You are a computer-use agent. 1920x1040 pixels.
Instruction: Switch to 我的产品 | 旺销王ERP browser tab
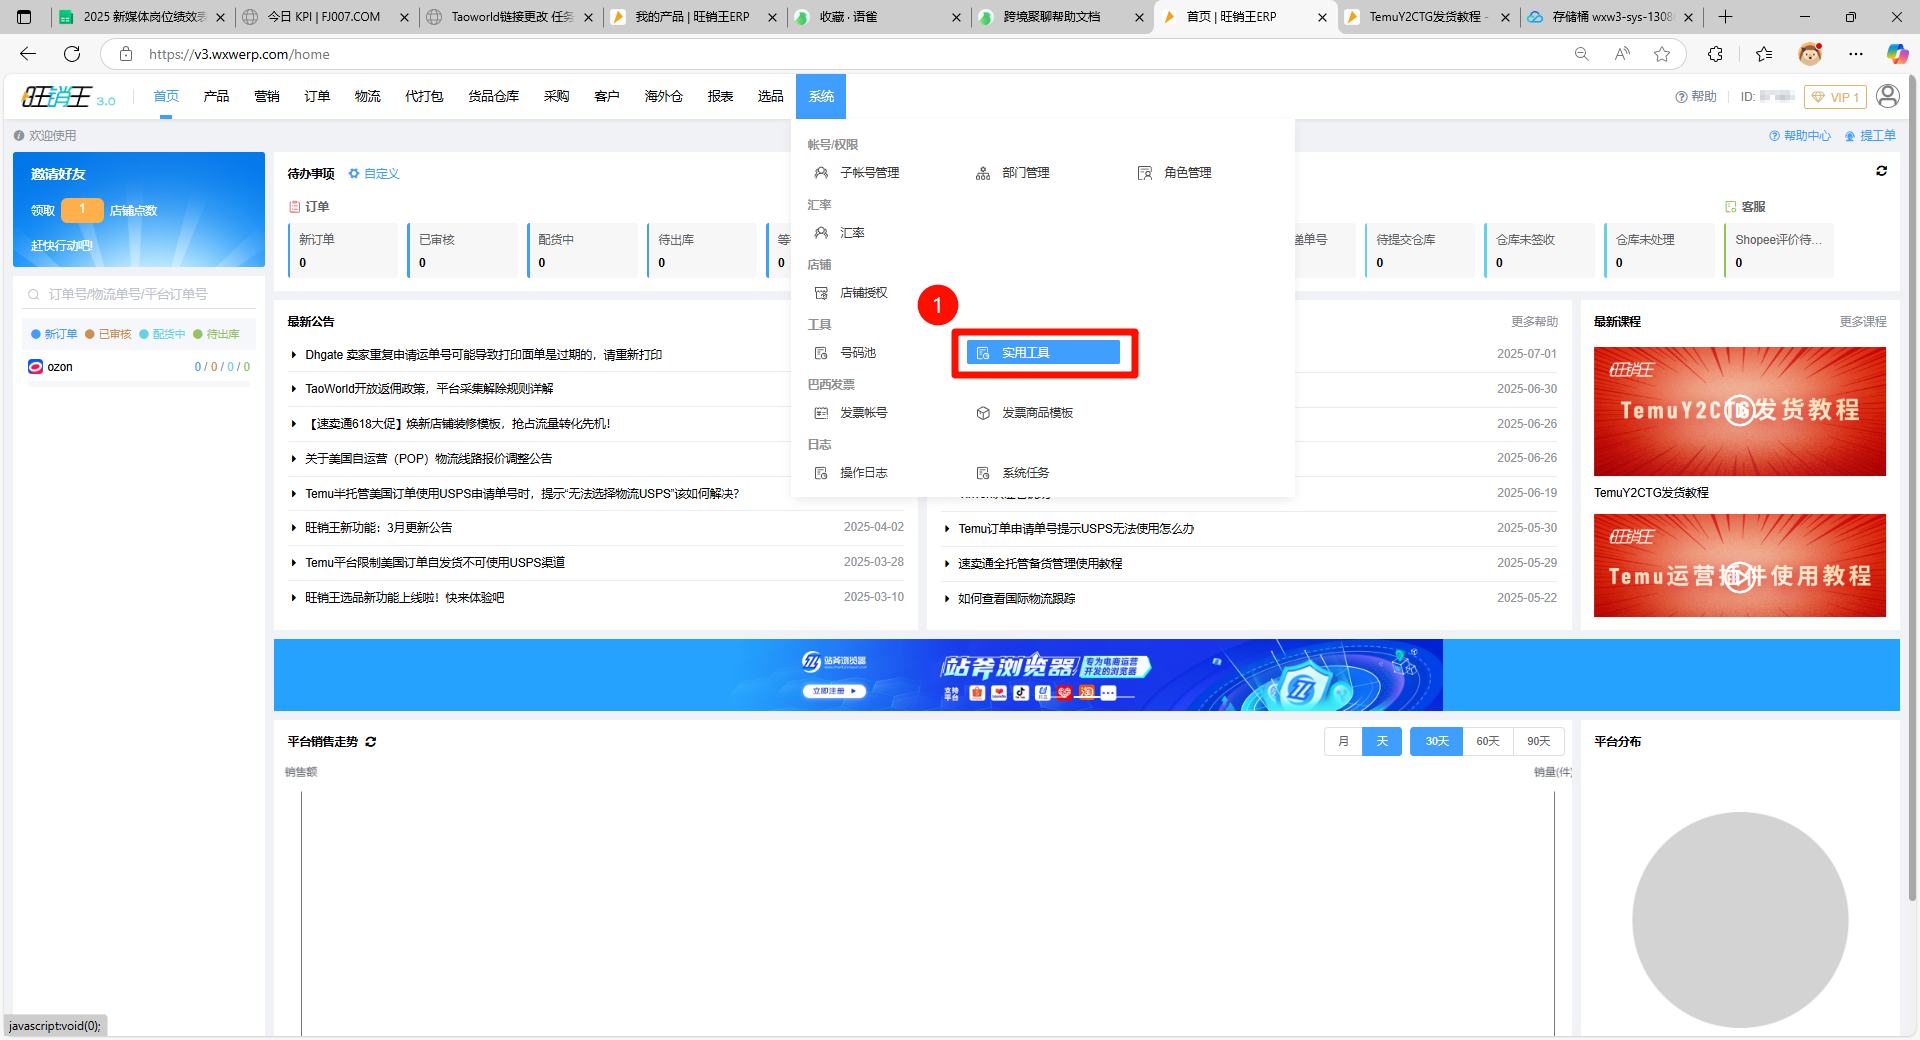click(694, 17)
